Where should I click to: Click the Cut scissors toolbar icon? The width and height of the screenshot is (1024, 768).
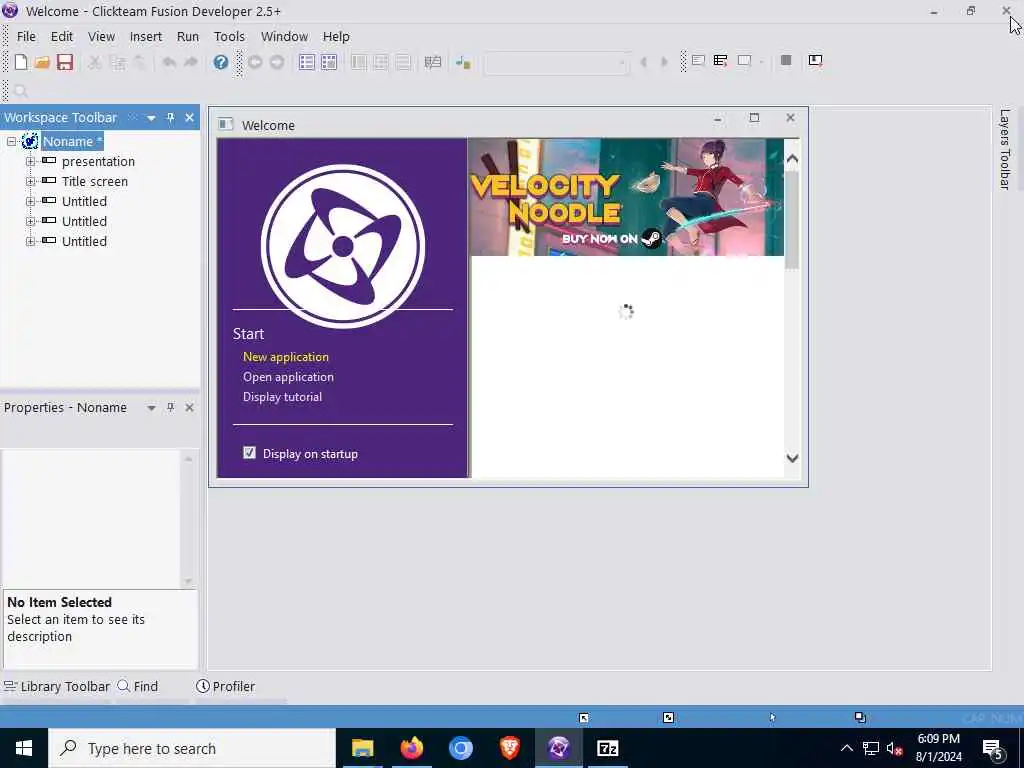[95, 62]
